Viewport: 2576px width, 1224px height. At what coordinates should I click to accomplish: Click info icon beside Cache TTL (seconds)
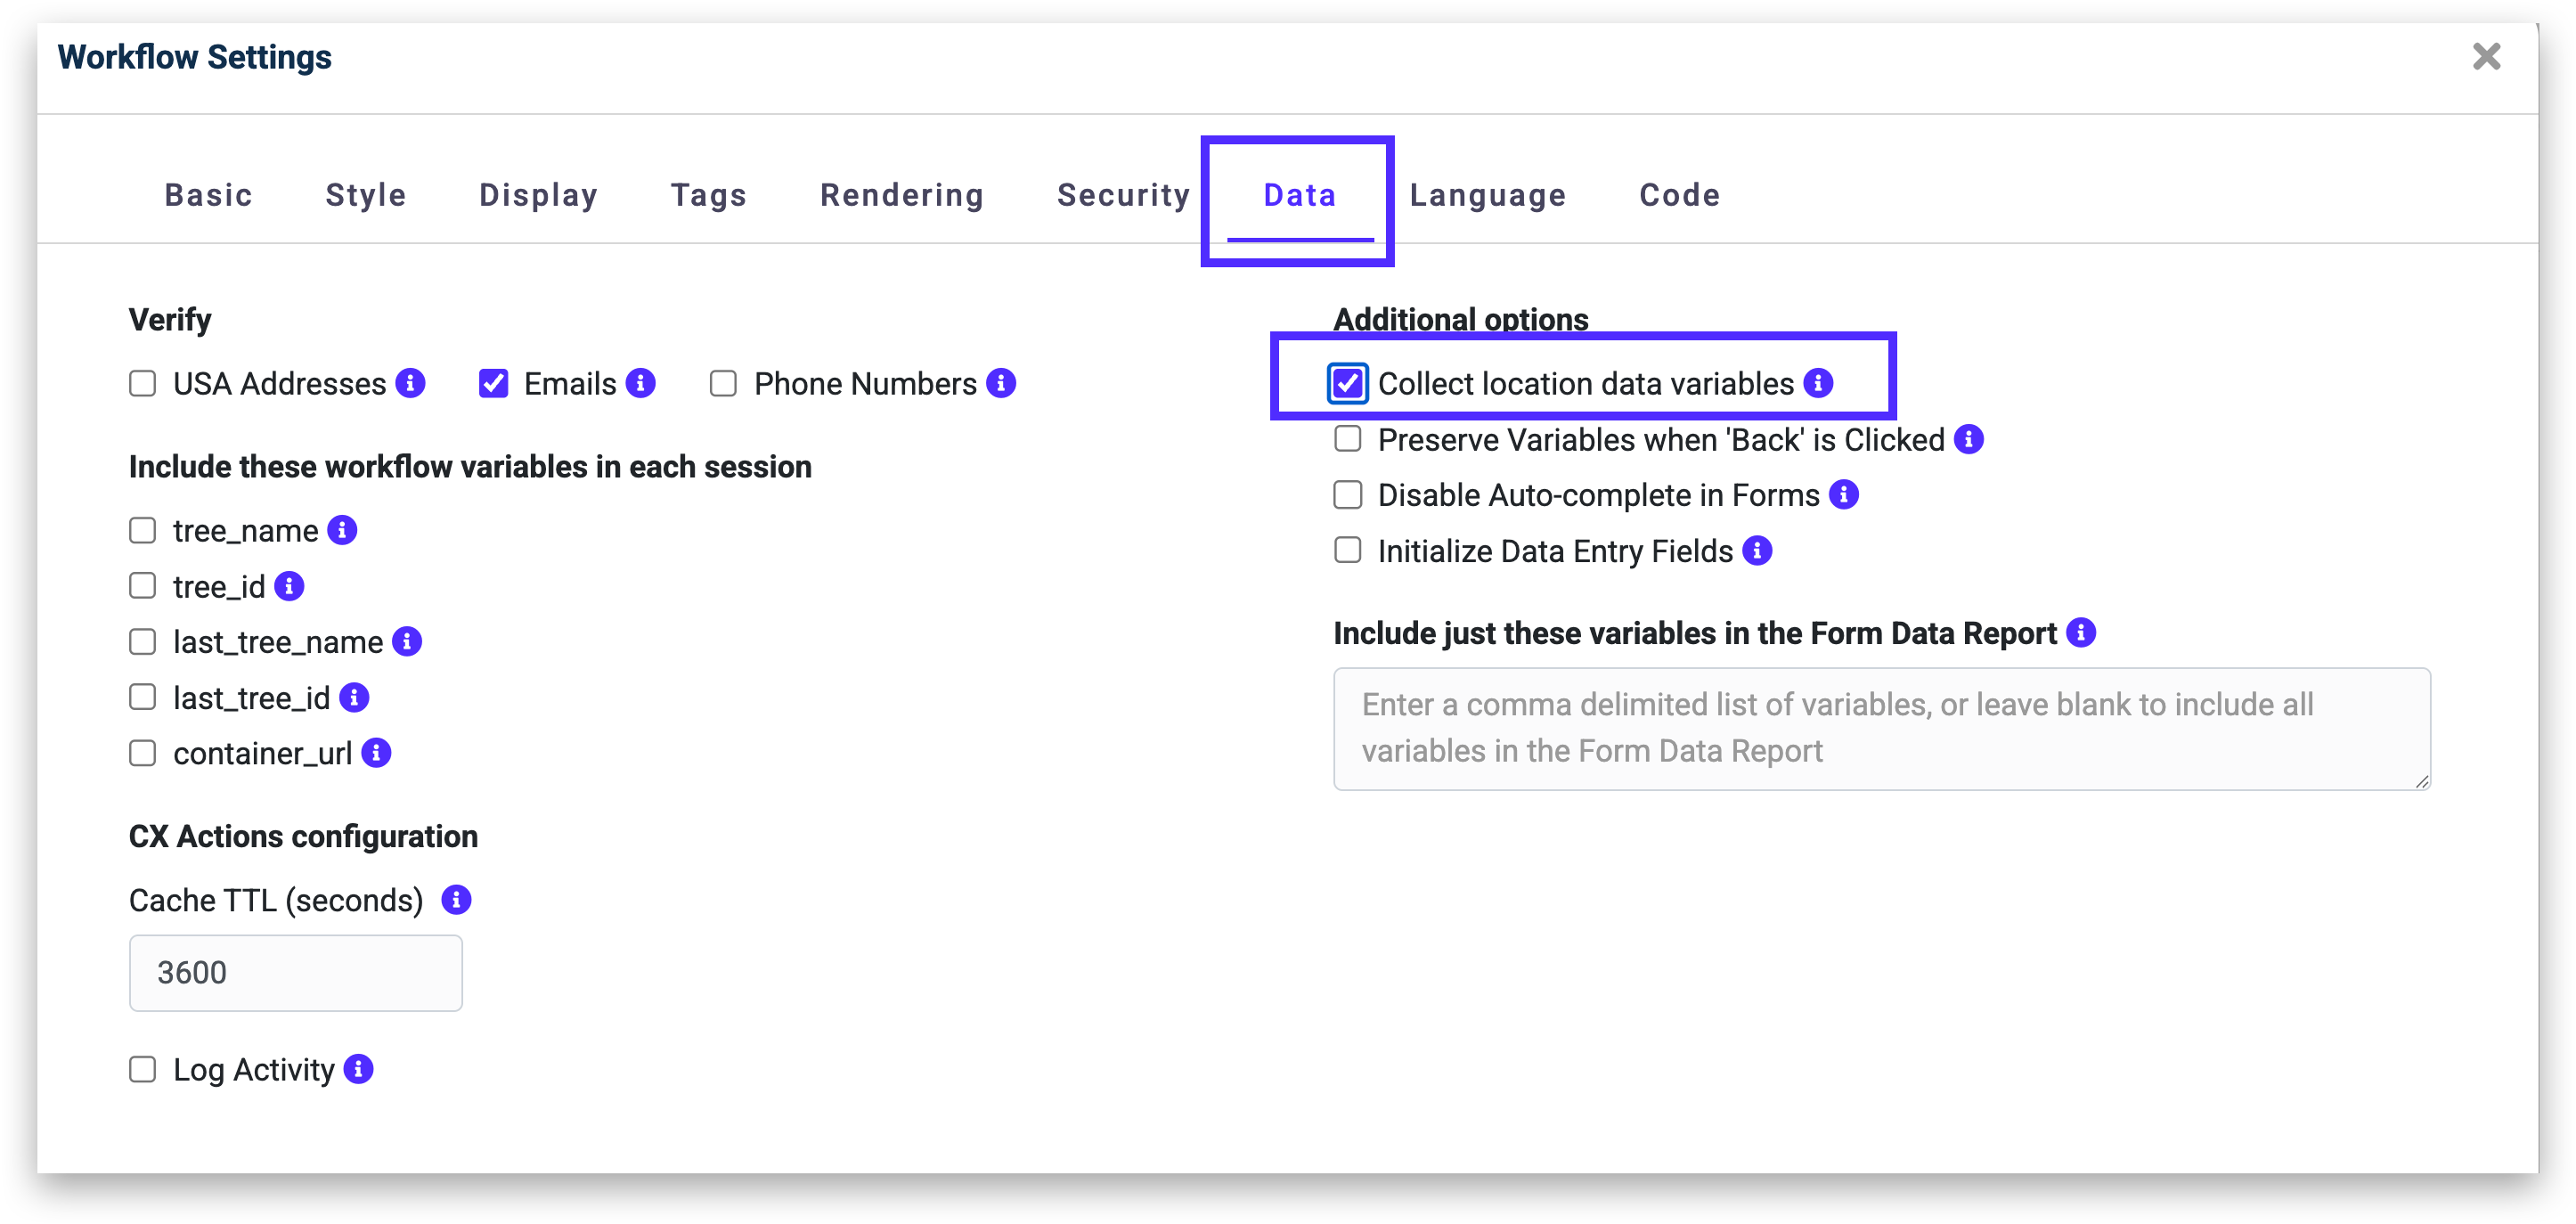pos(456,900)
